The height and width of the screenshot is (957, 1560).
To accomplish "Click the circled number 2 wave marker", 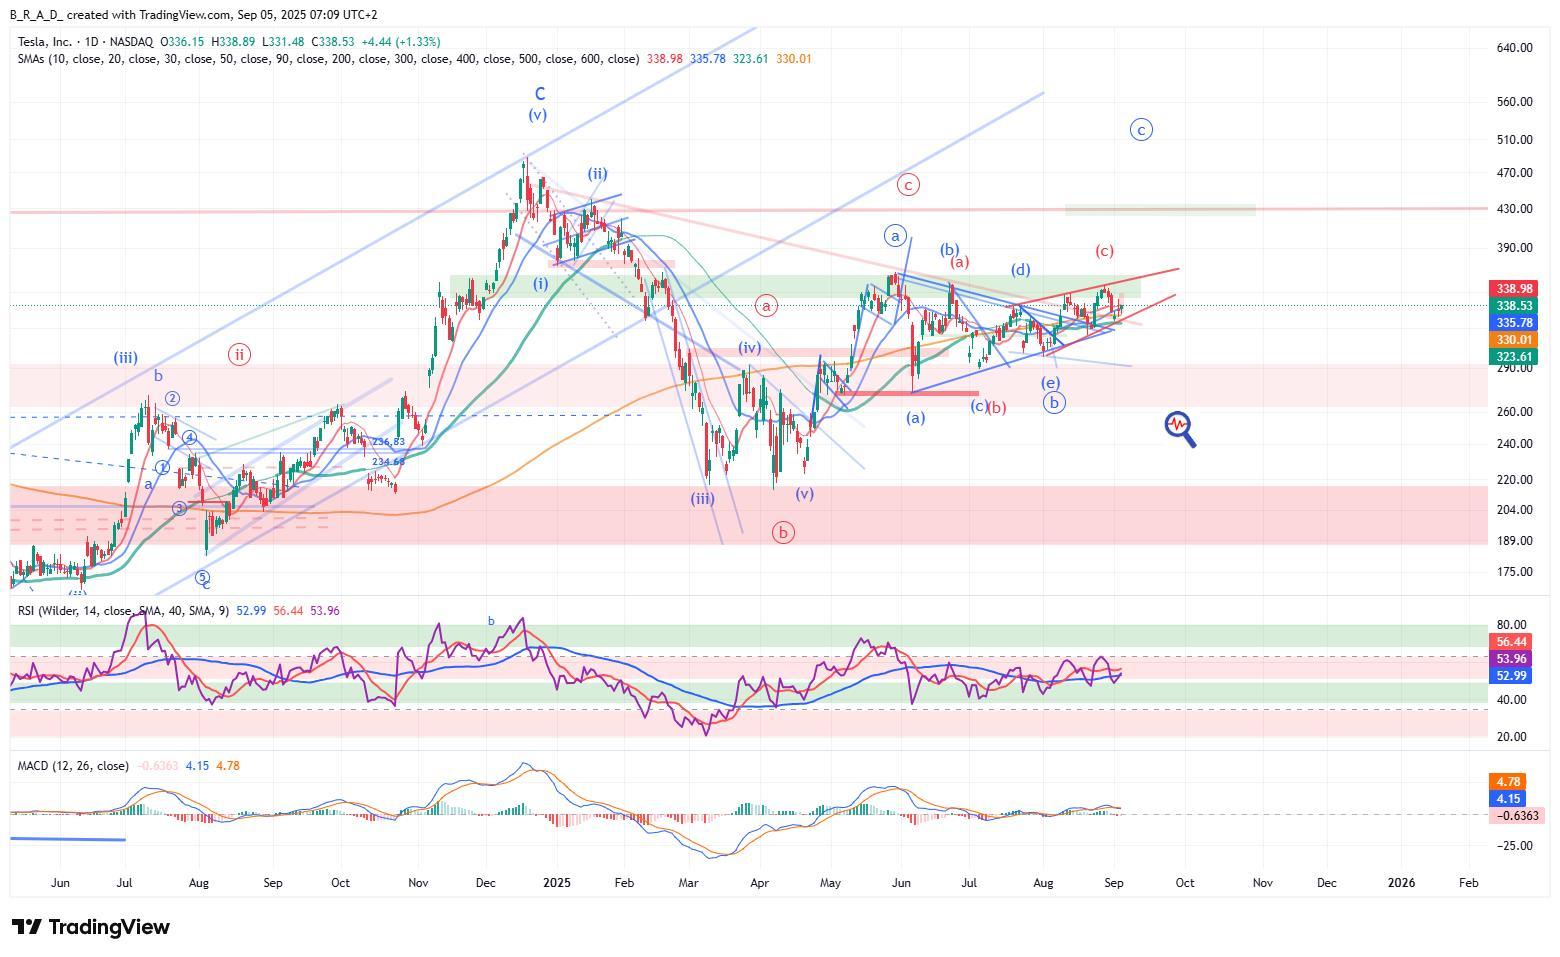I will click(172, 399).
